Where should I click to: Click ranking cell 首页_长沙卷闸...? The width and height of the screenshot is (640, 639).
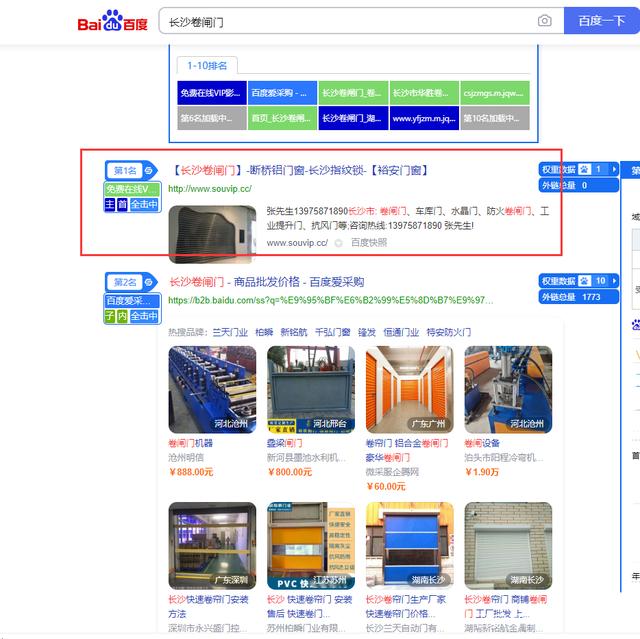(x=282, y=118)
